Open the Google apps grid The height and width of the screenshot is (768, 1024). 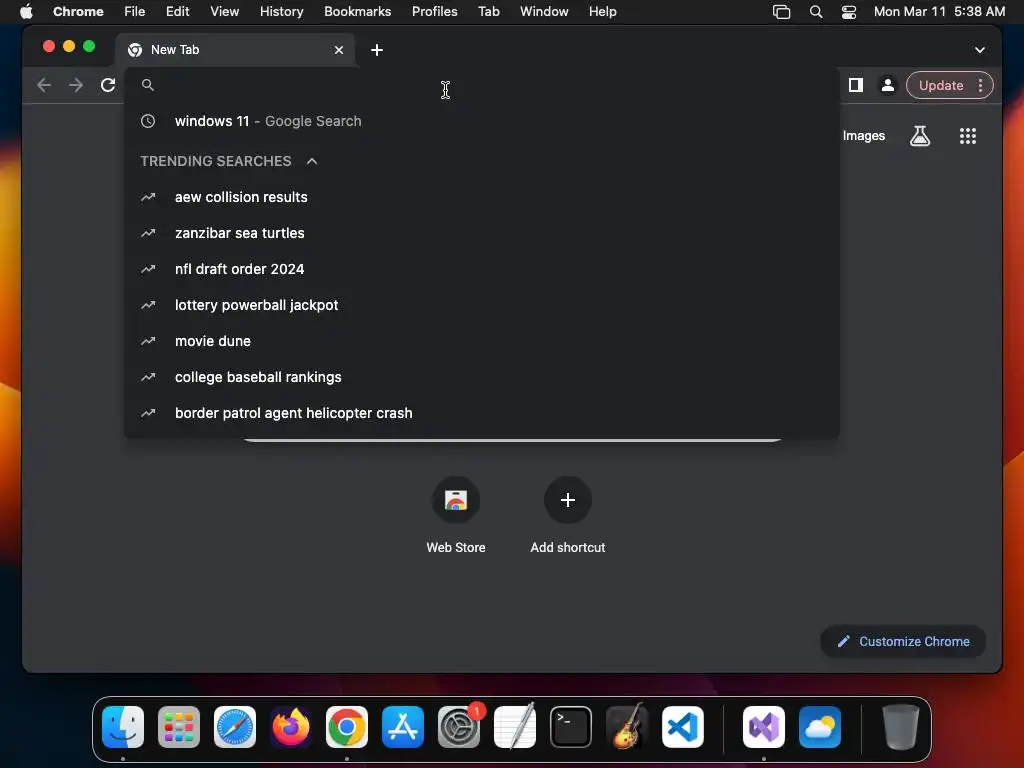[967, 136]
